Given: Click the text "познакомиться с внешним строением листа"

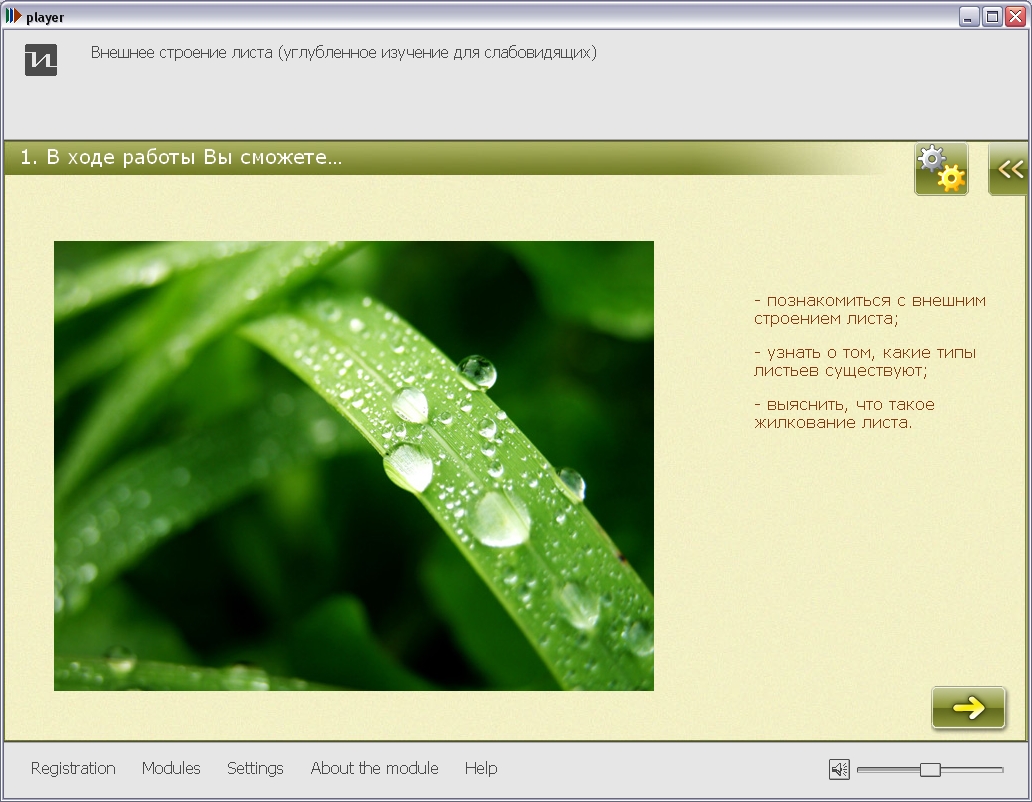Looking at the screenshot, I should (x=869, y=309).
